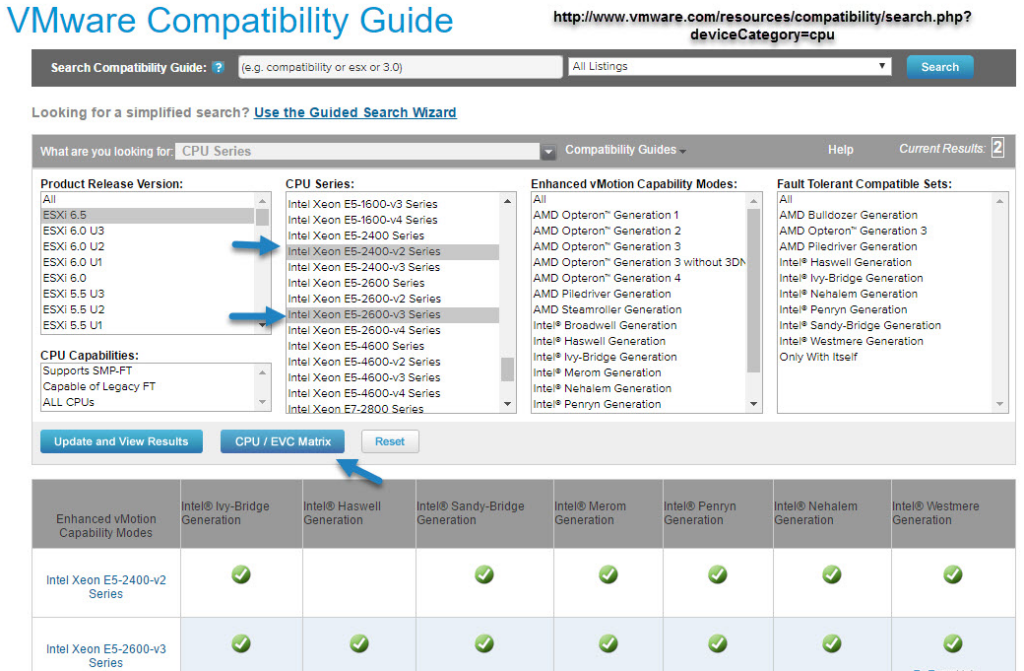Select Capable of Legacy FT

[148, 386]
